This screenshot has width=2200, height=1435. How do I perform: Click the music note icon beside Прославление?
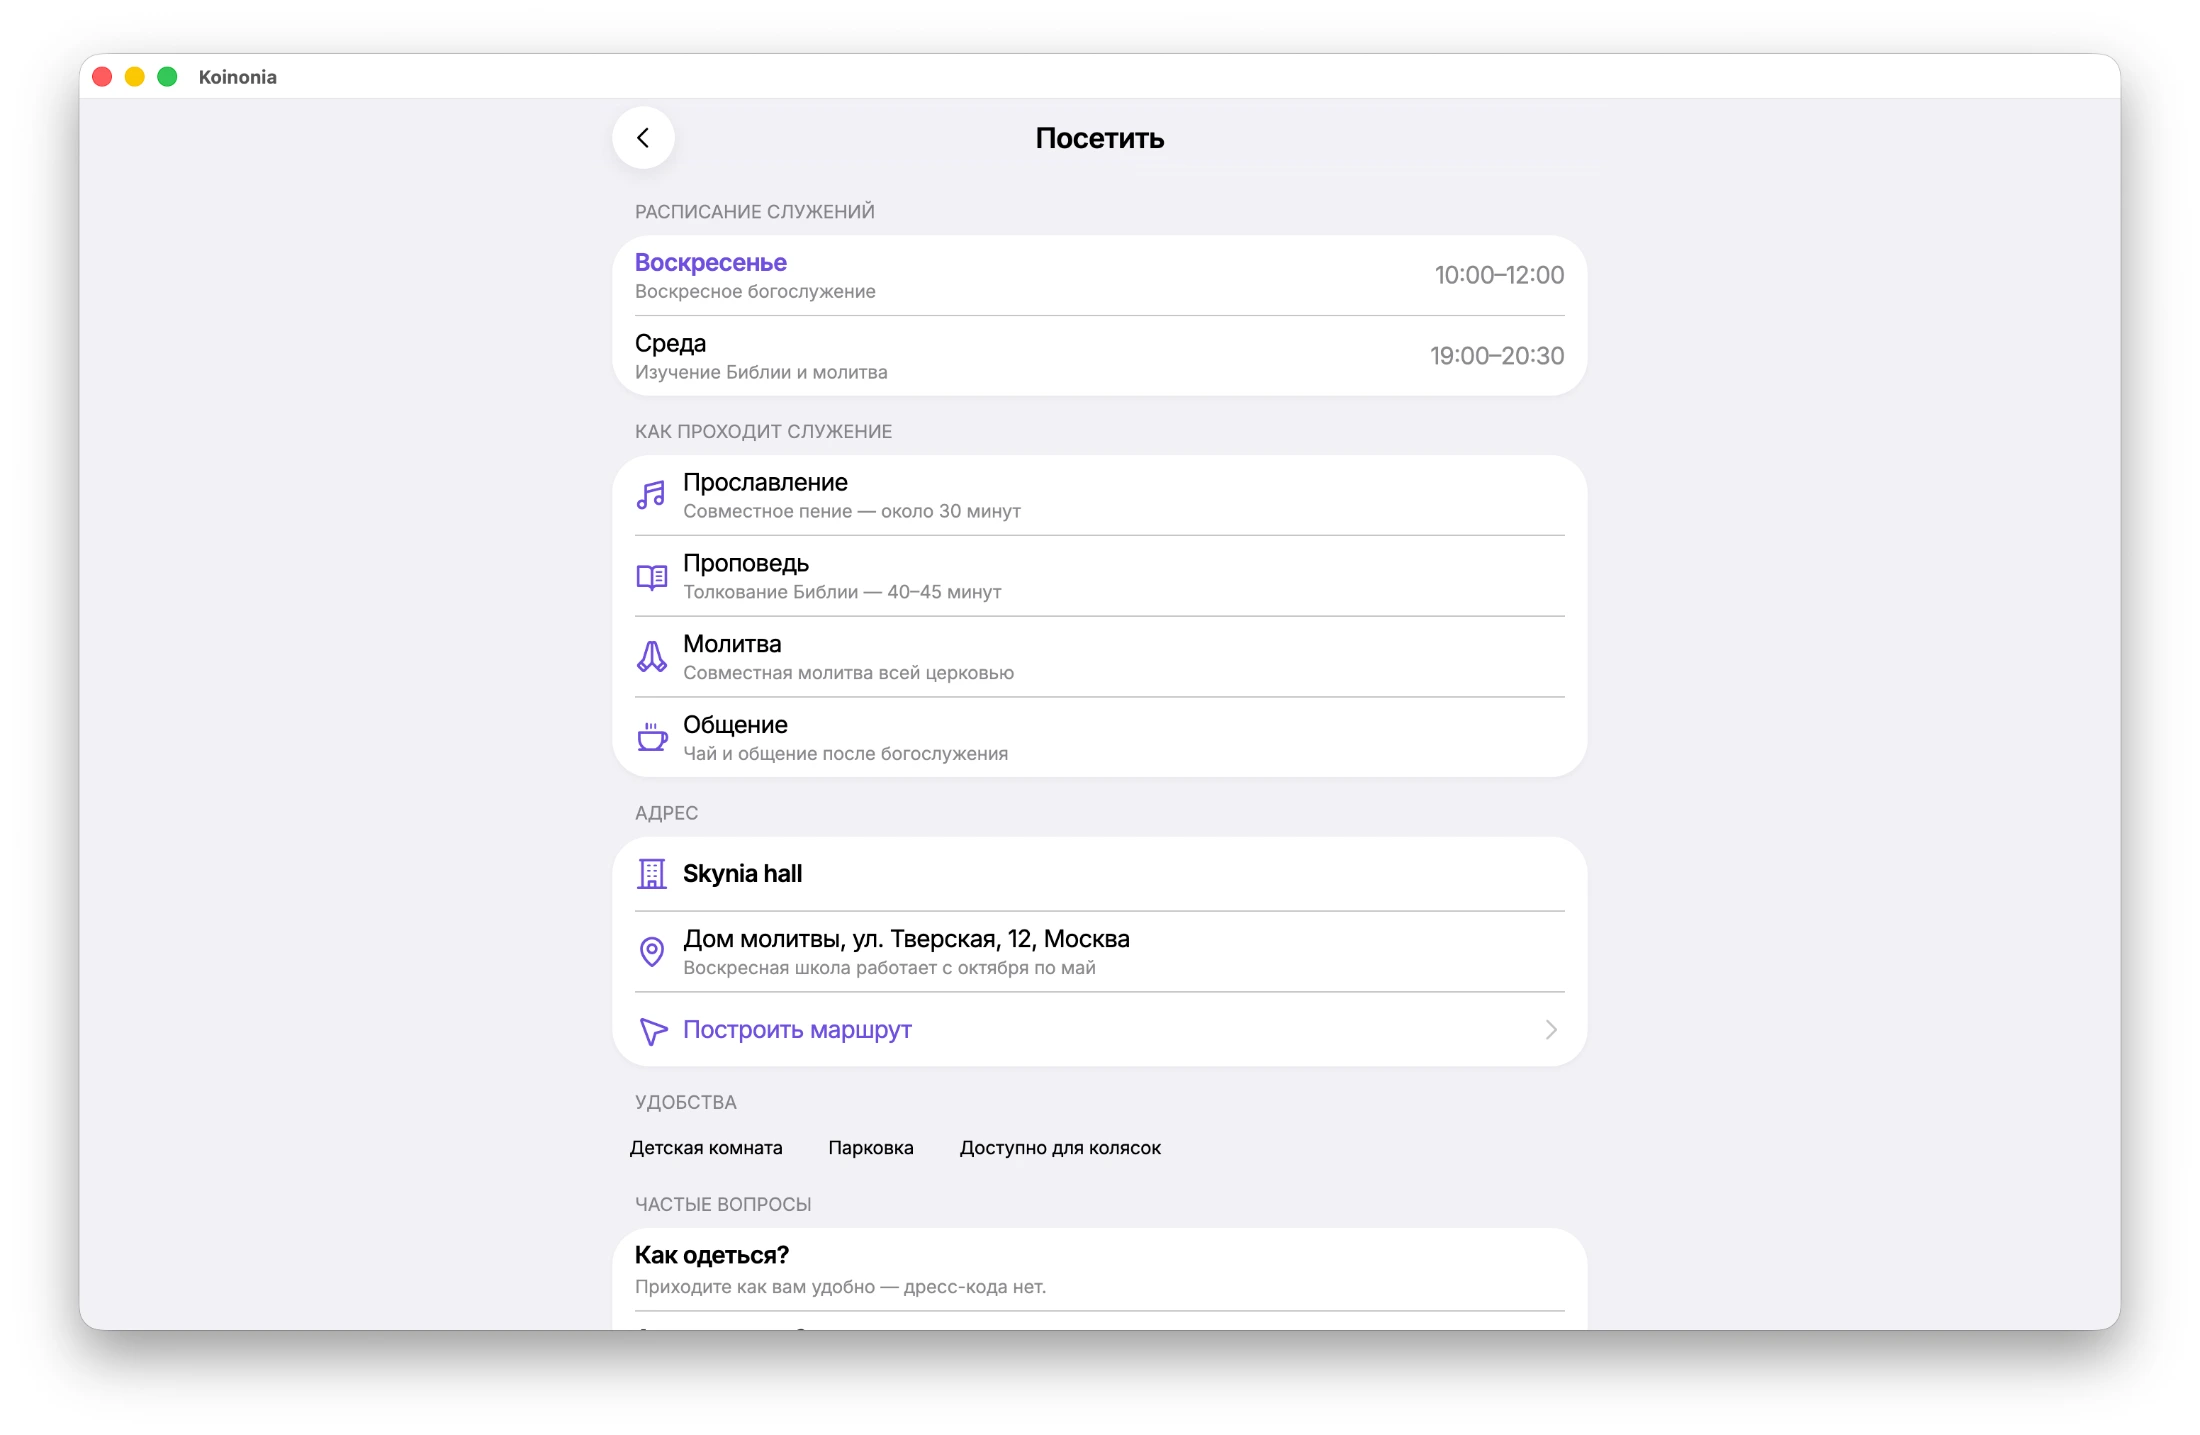652,495
